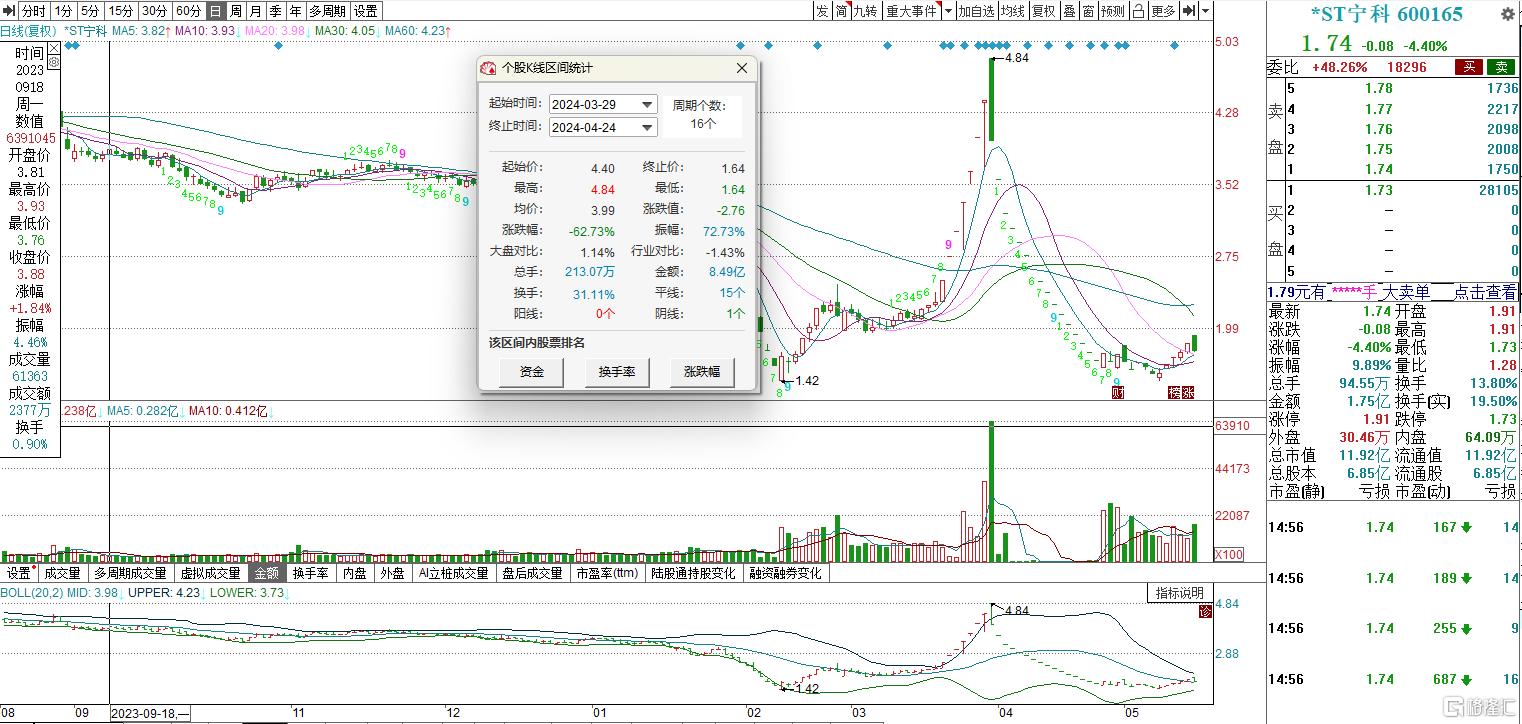Click 加自选 to add to watchlist
The width and height of the screenshot is (1522, 724).
coord(976,11)
